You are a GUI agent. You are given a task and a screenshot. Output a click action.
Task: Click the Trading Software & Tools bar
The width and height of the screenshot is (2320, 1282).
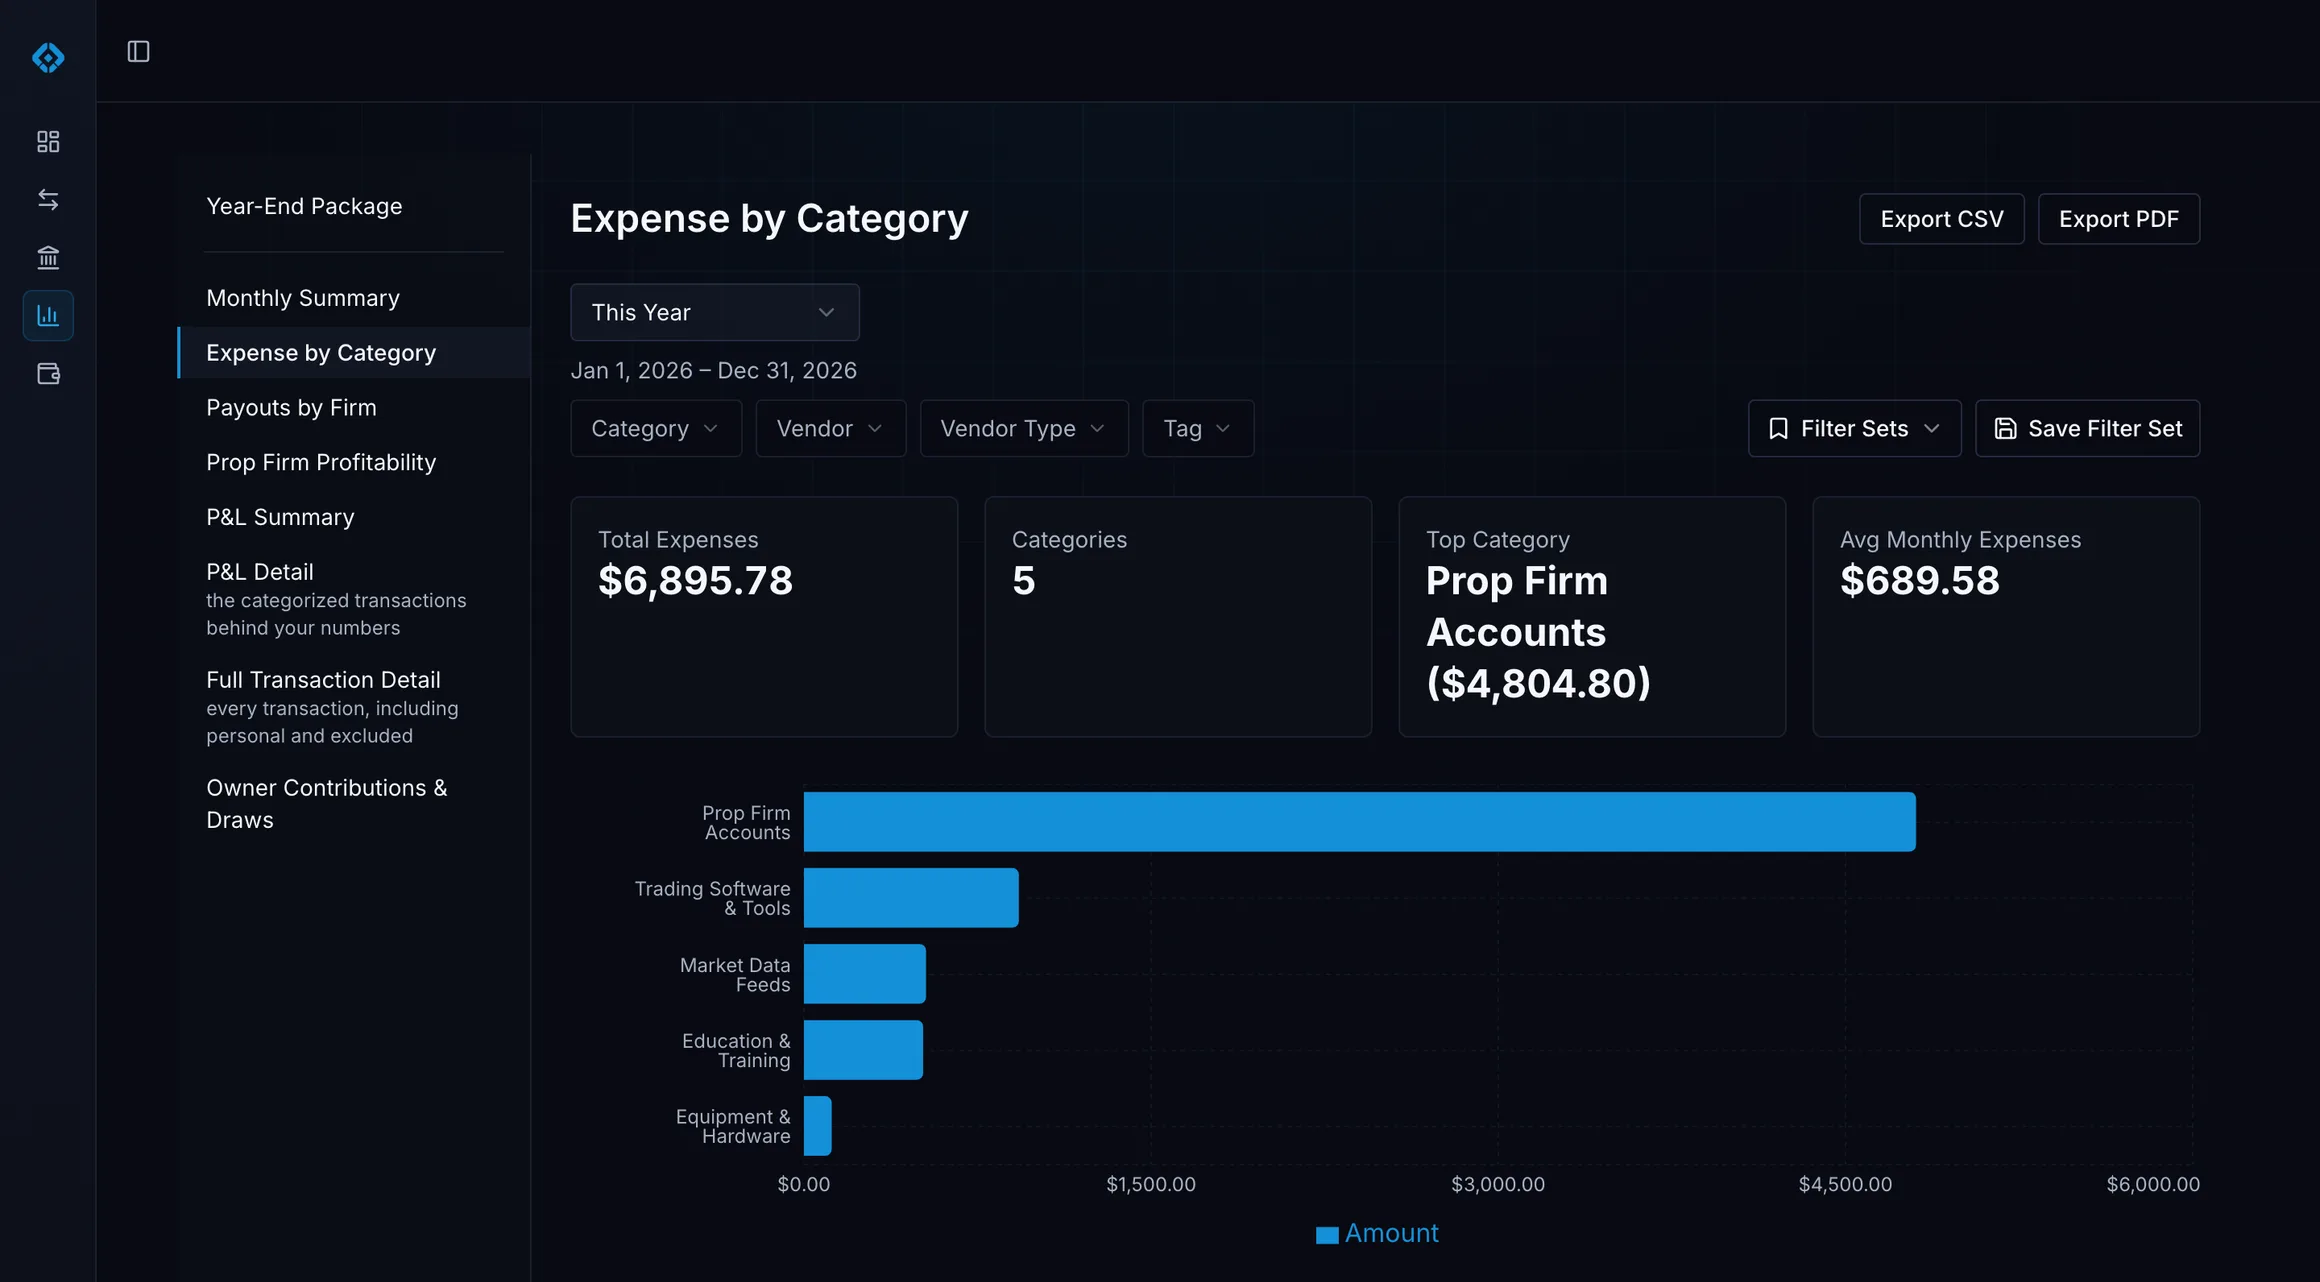tap(911, 898)
